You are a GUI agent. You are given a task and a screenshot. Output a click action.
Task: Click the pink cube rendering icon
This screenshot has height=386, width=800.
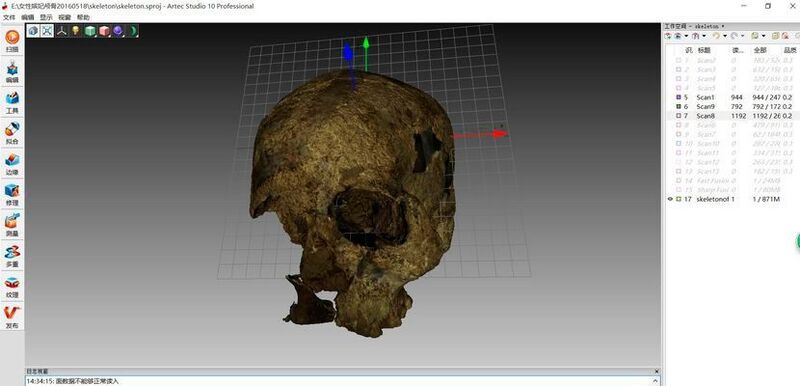point(105,31)
